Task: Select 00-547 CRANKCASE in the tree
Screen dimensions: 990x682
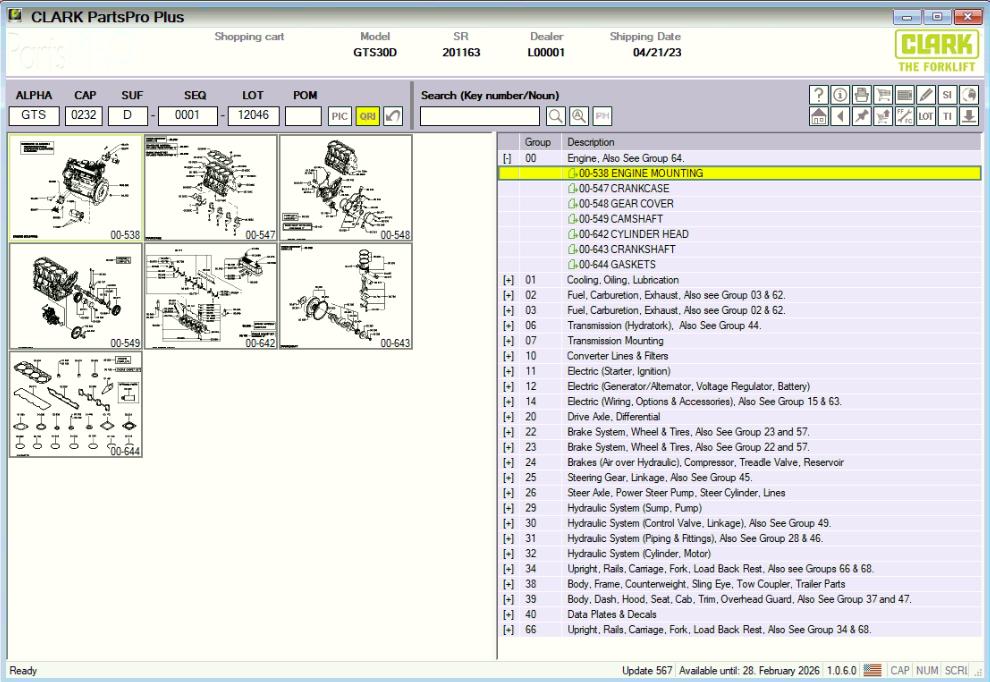Action: pyautogui.click(x=622, y=188)
